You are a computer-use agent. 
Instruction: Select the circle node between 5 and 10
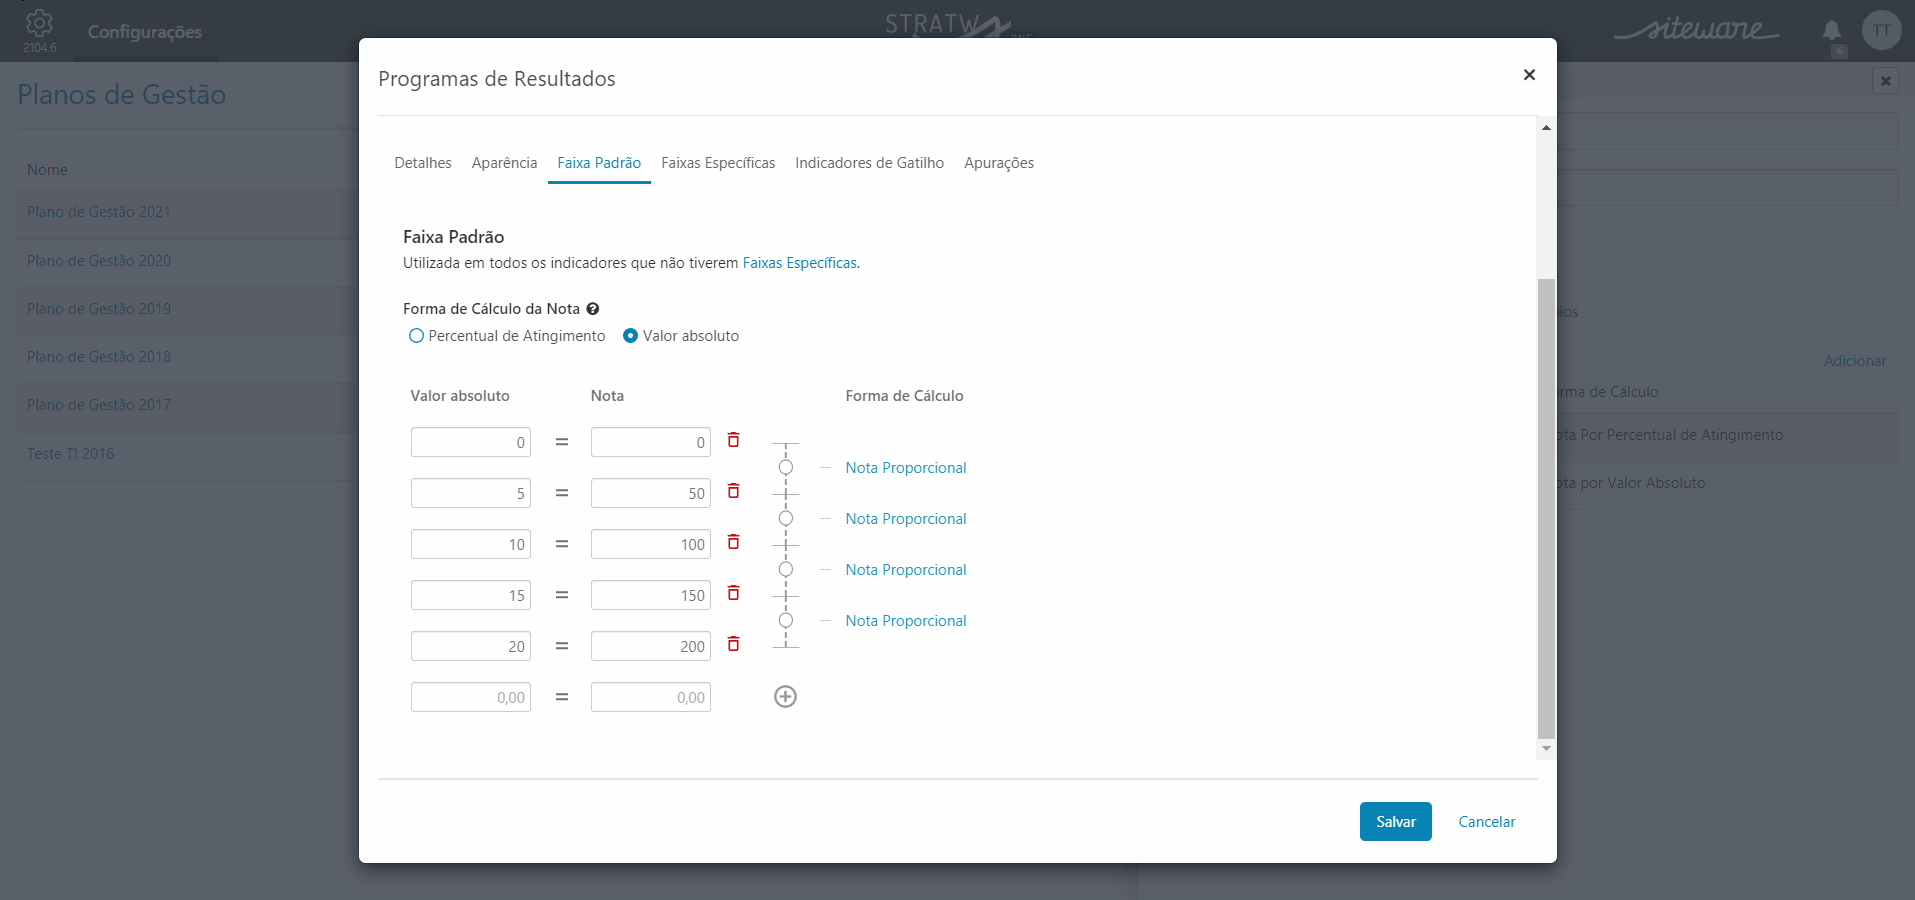pyautogui.click(x=786, y=518)
